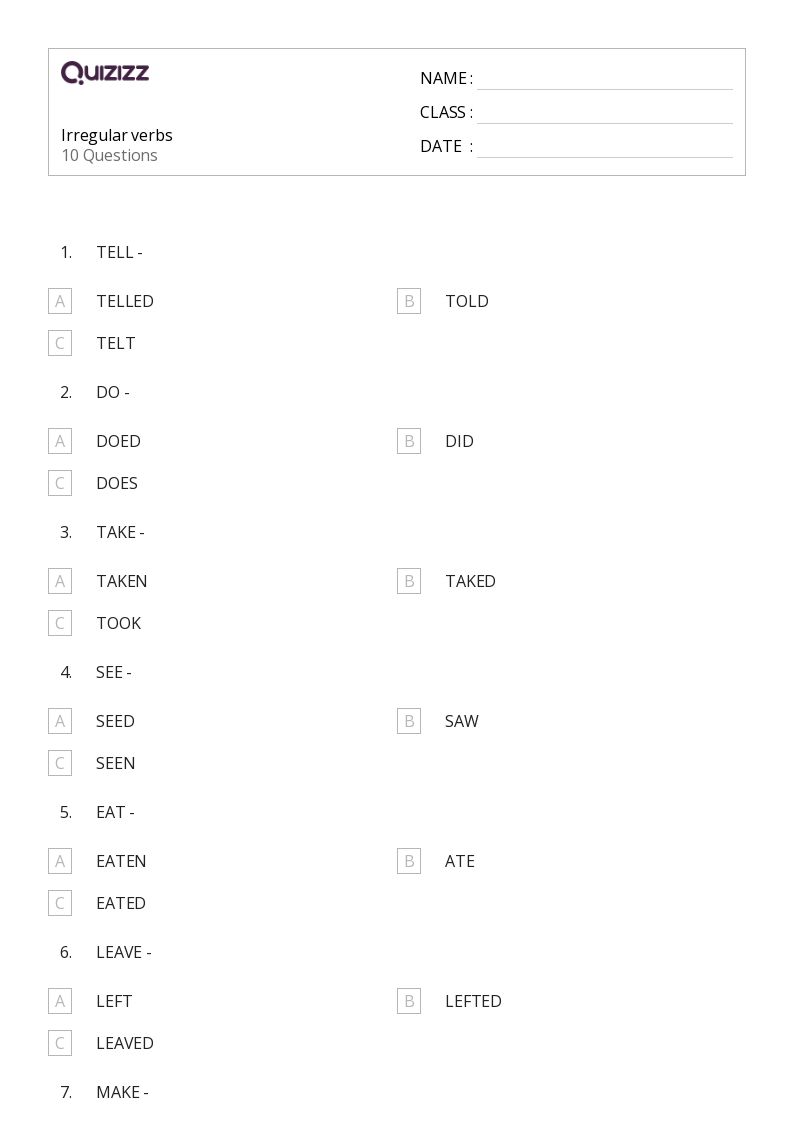Viewport: 794px width, 1123px height.
Task: Mark answer box C beside TELT
Action: [60, 343]
